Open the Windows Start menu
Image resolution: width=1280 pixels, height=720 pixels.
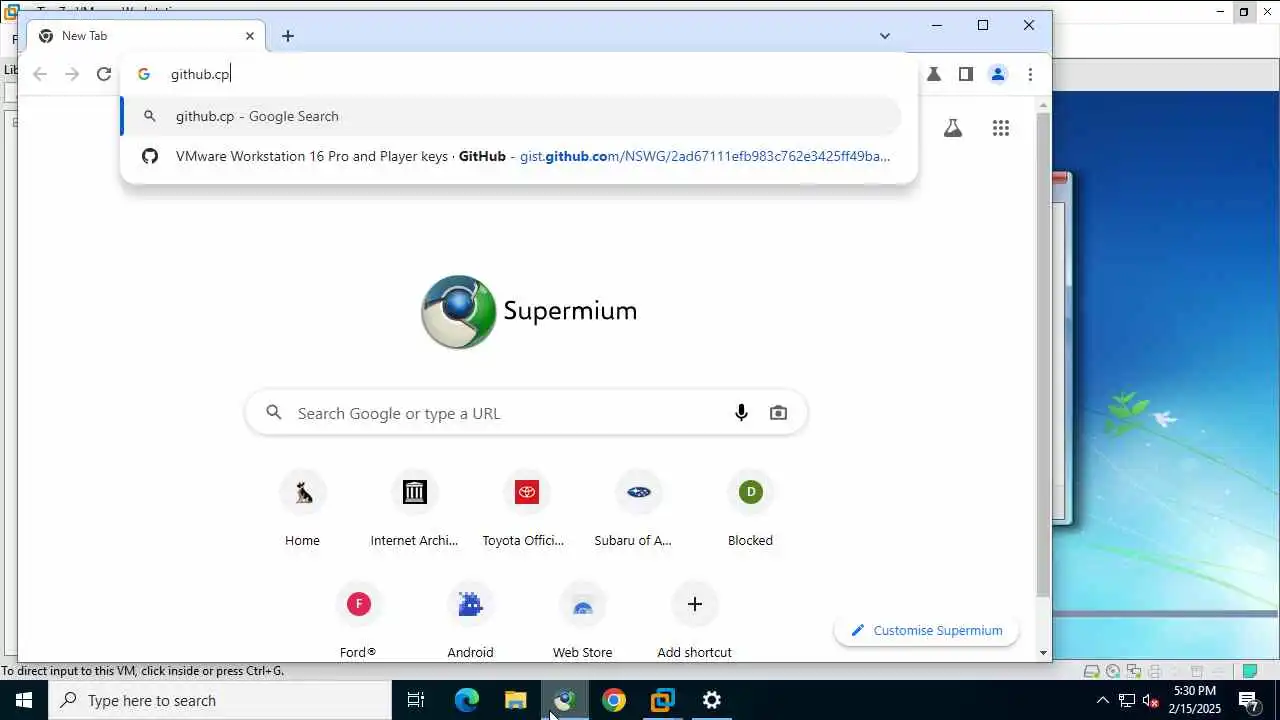pyautogui.click(x=24, y=700)
